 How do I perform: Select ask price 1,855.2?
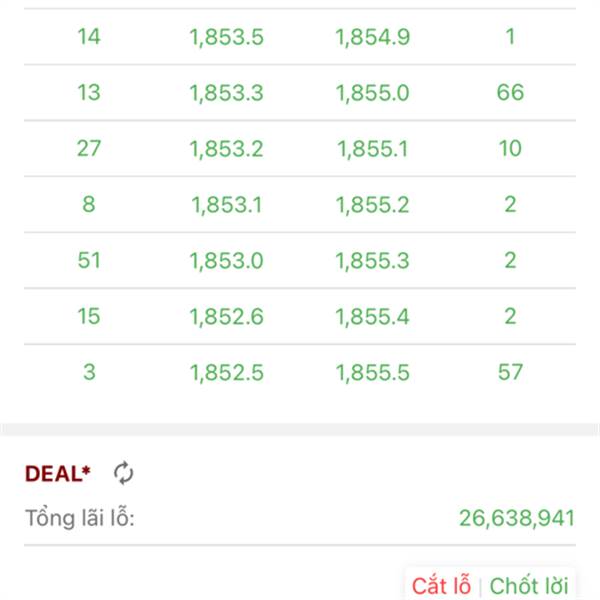pos(373,205)
